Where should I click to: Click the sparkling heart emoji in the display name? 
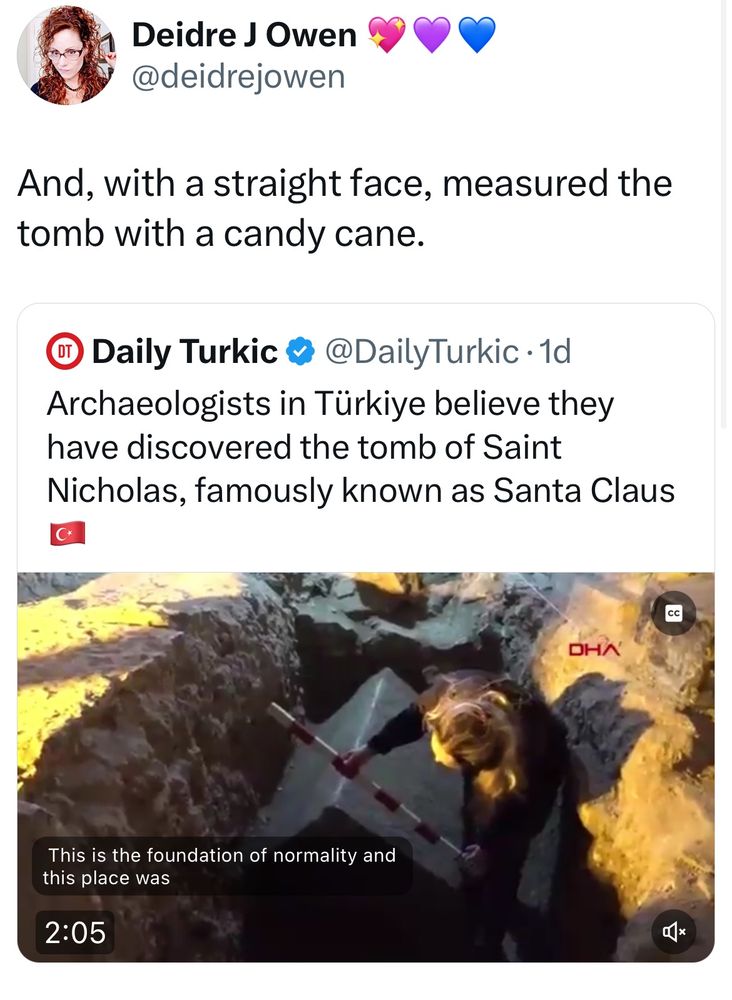(x=389, y=33)
